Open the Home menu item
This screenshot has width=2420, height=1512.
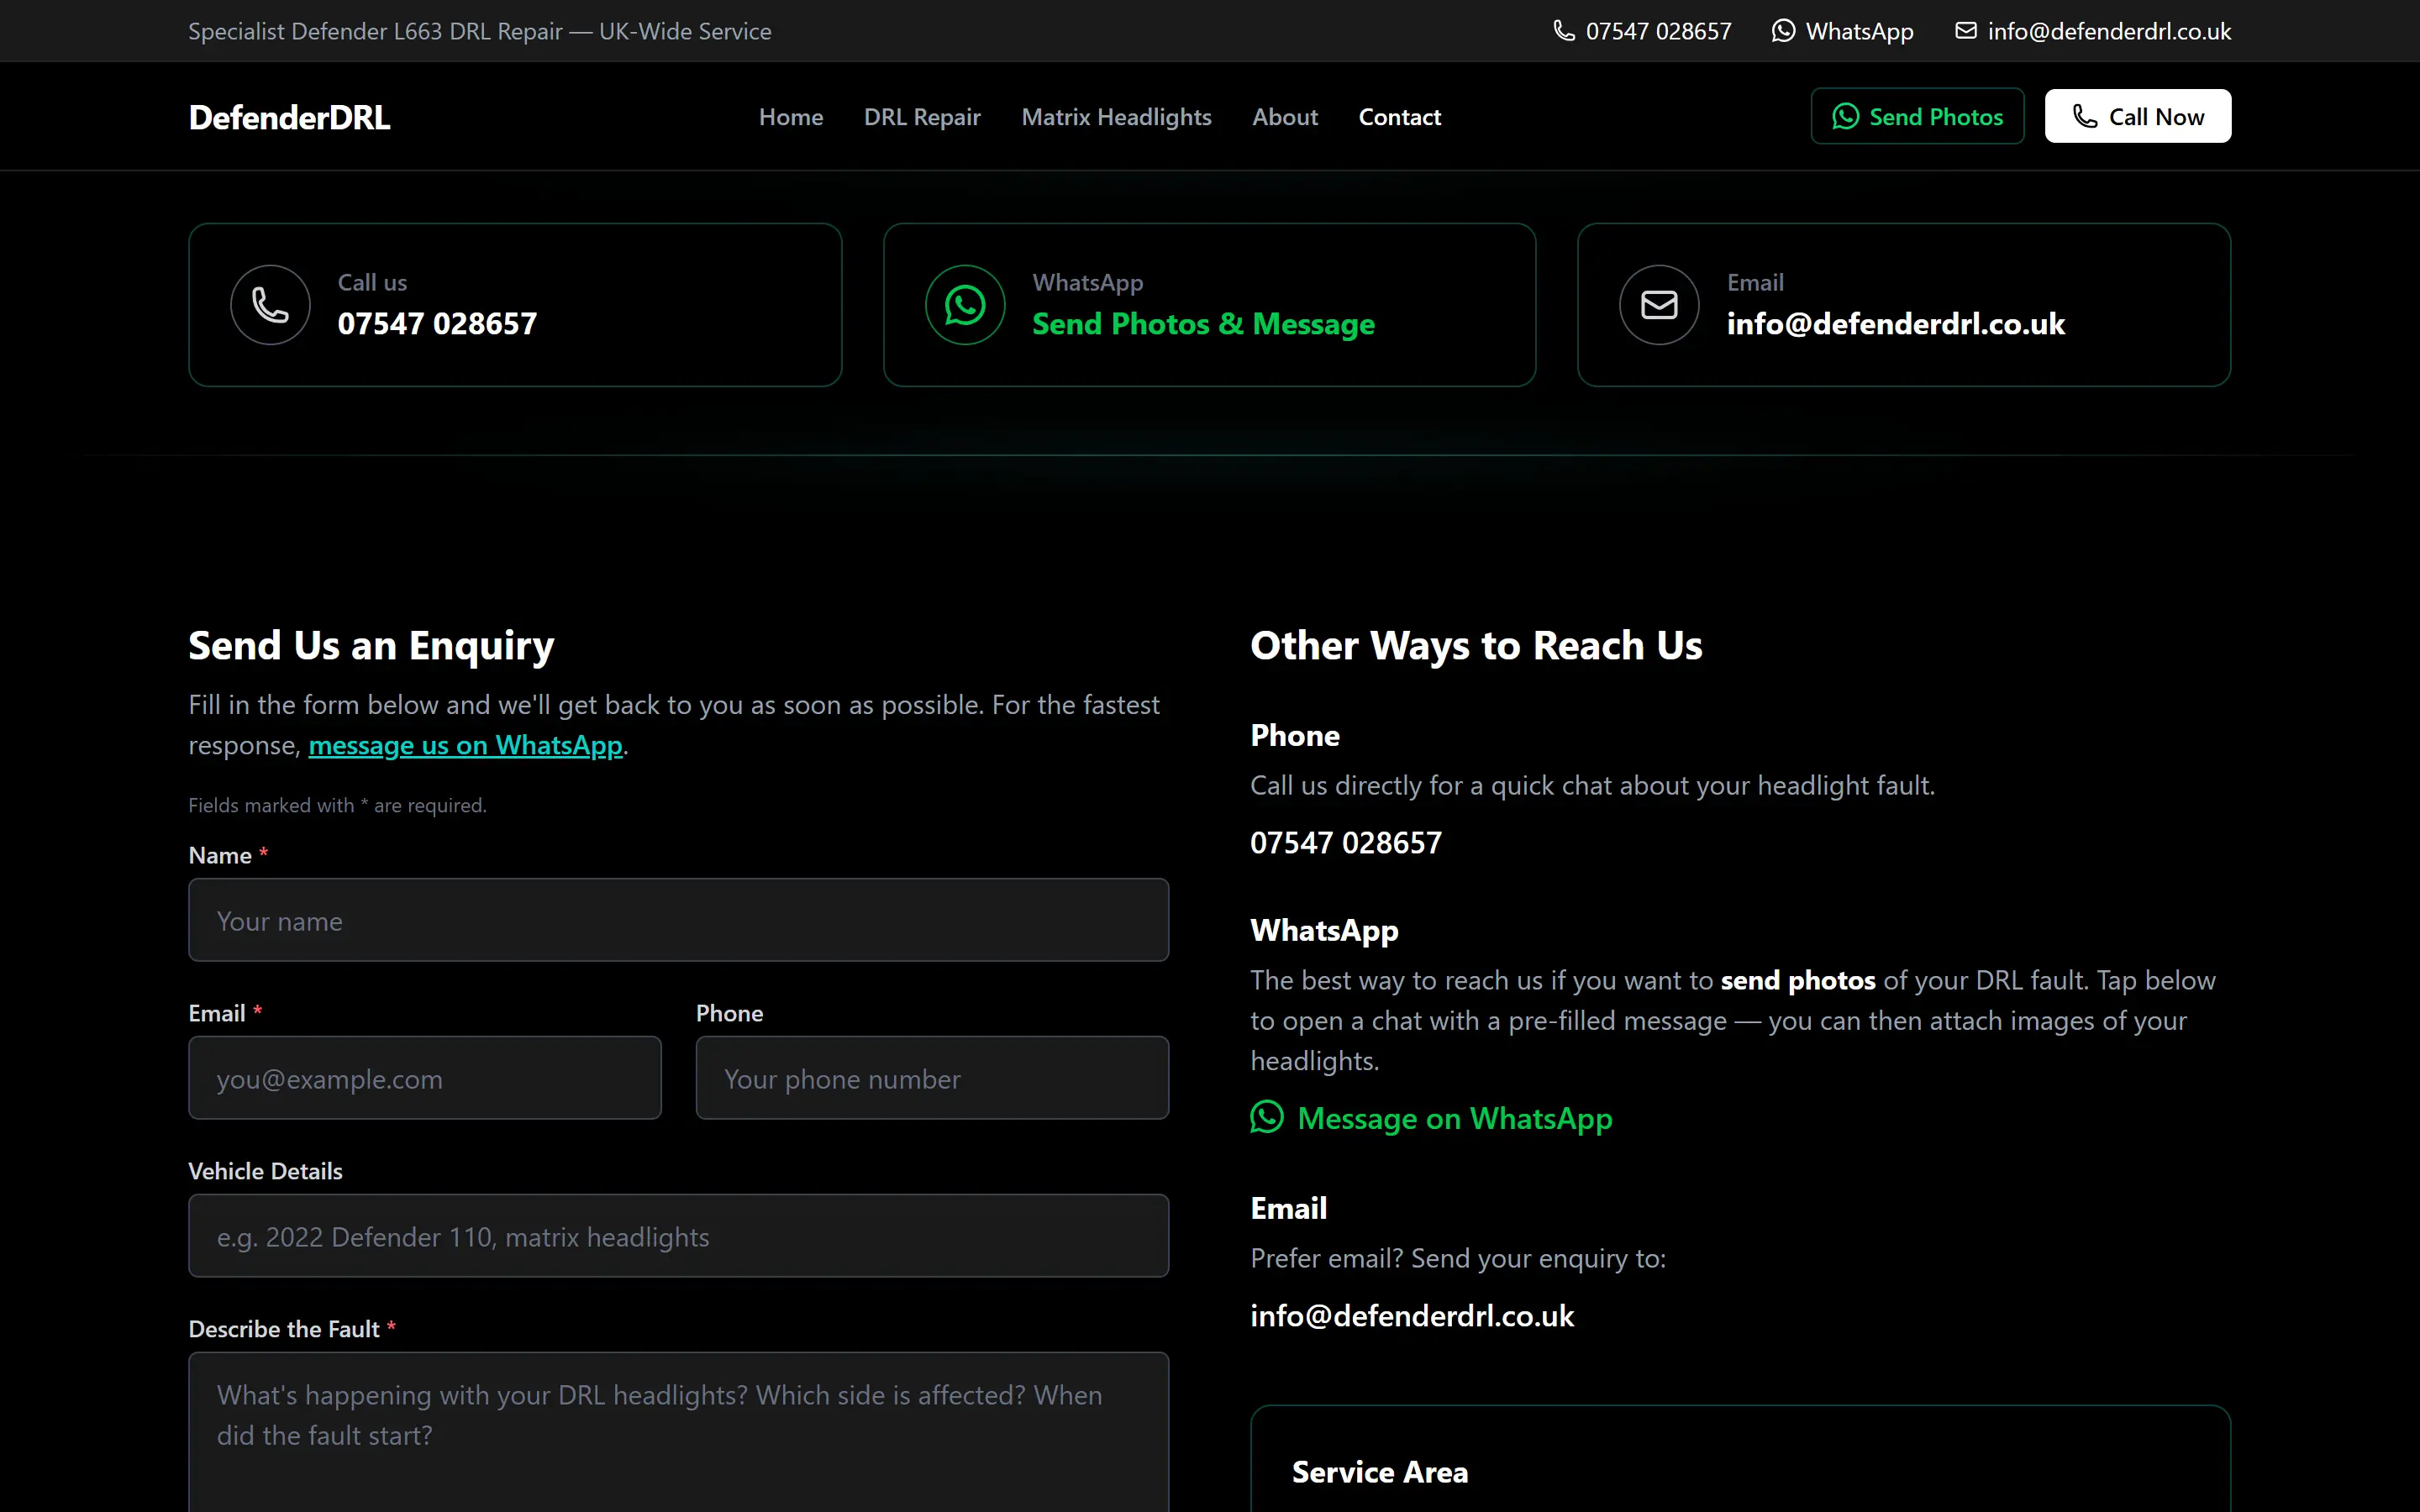[791, 117]
